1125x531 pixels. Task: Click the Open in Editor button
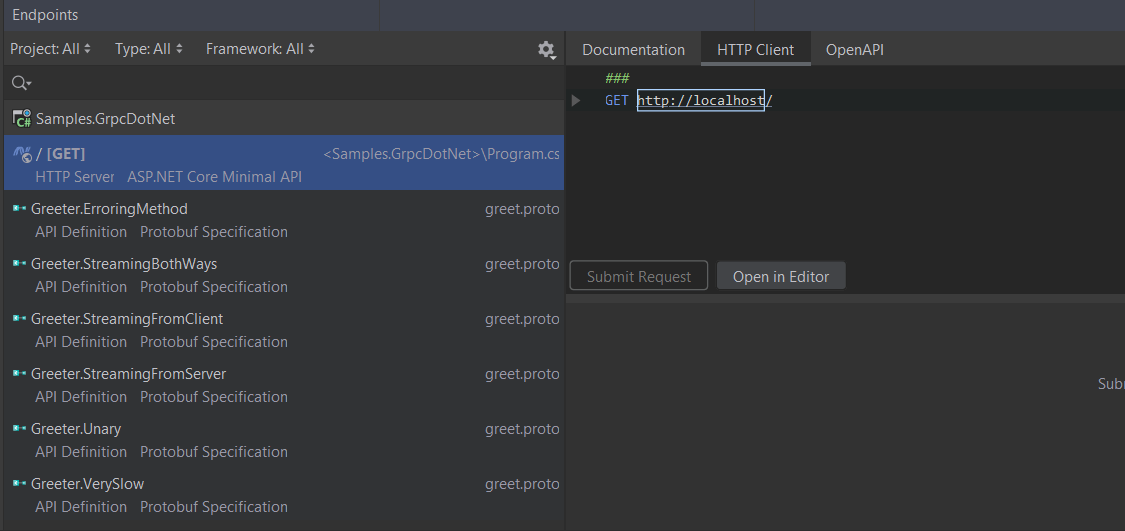point(781,276)
